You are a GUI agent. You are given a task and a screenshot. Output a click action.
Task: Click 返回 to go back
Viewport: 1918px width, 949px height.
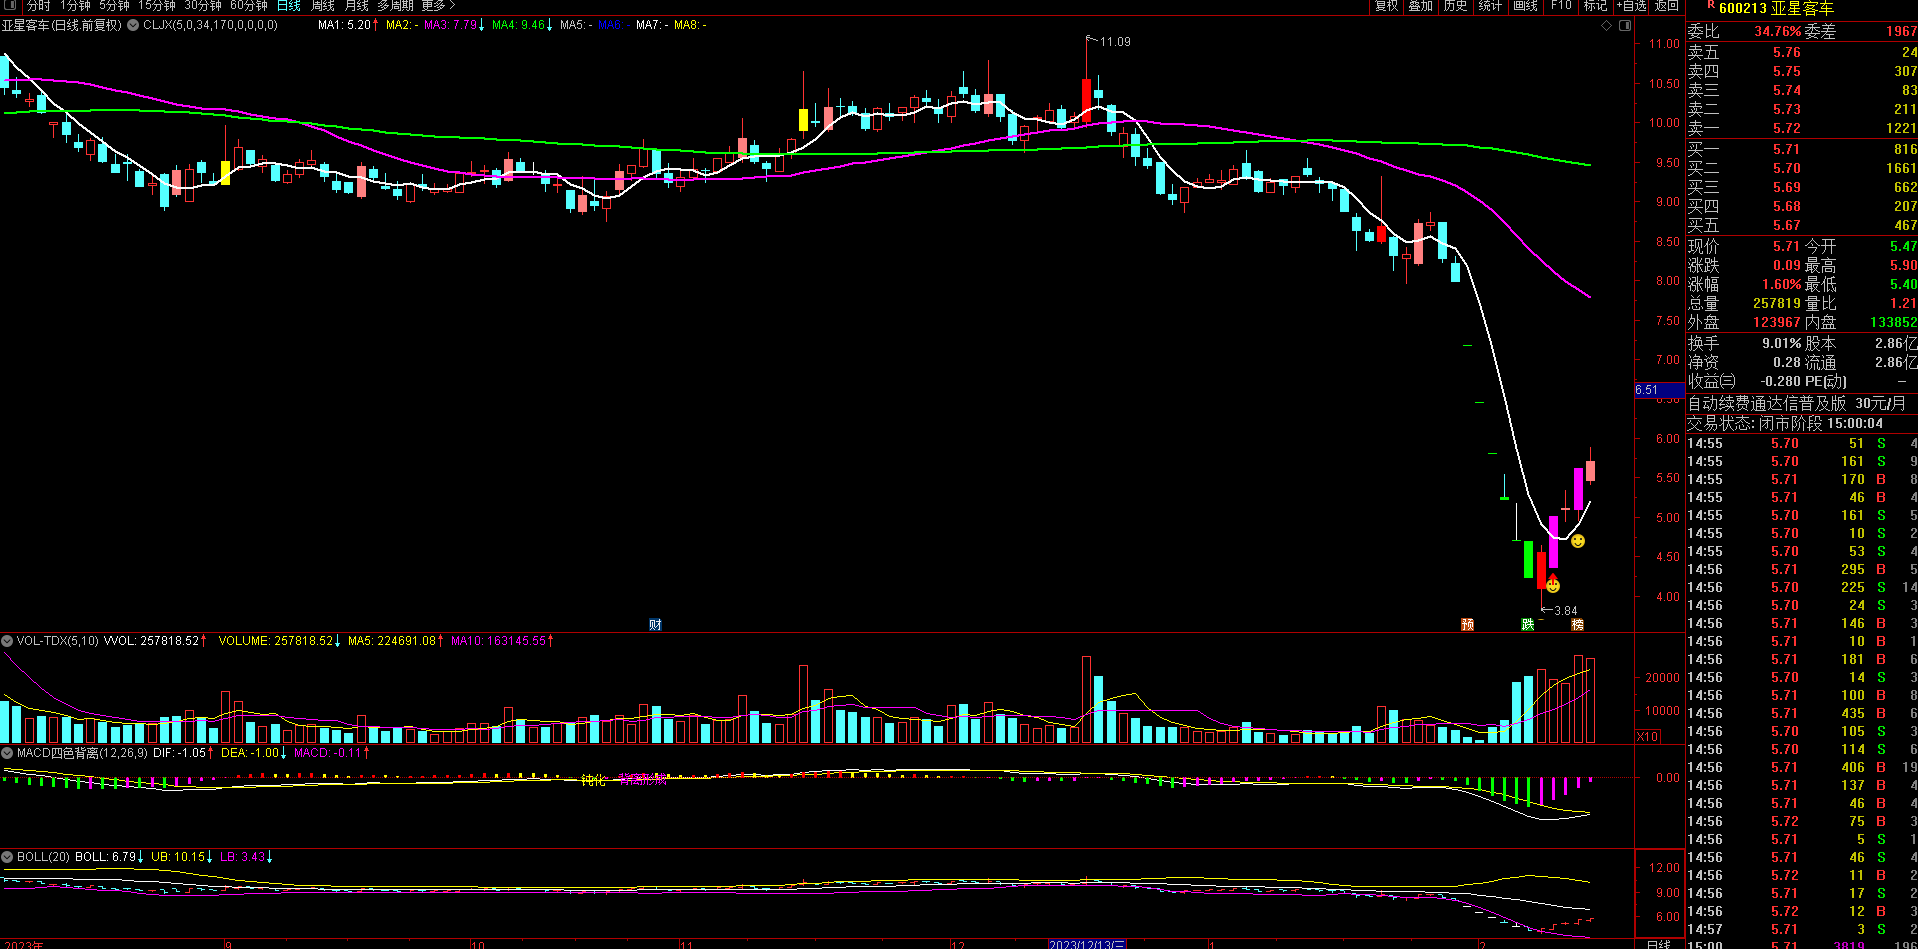[x=1666, y=6]
